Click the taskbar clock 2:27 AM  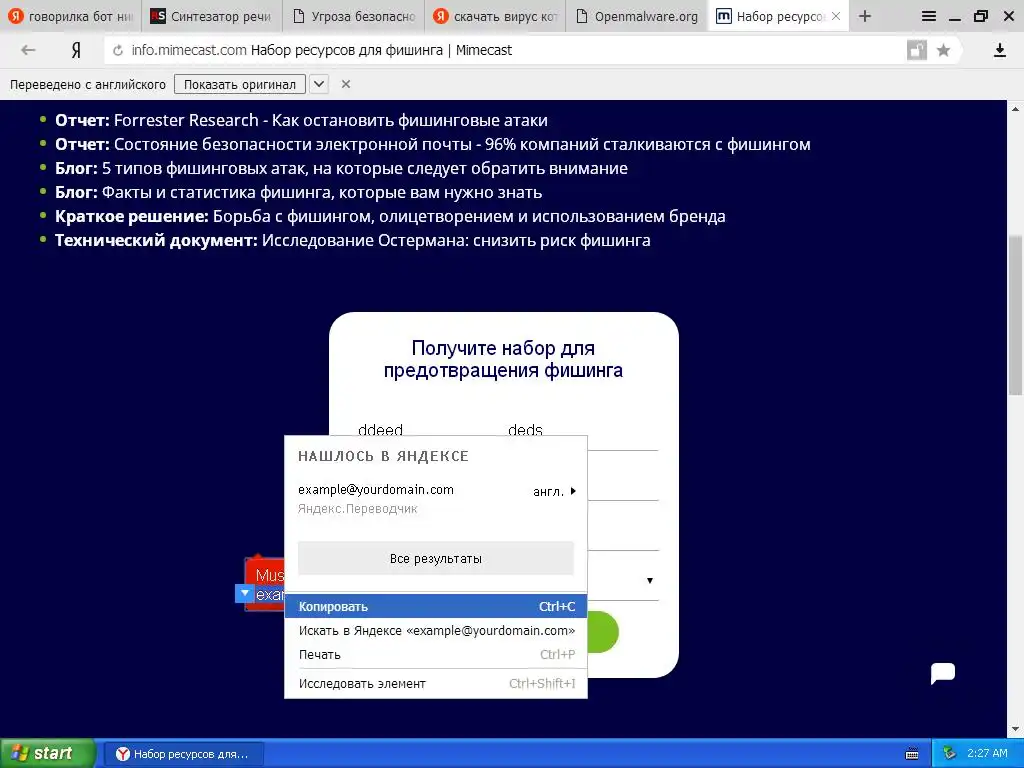pos(987,754)
